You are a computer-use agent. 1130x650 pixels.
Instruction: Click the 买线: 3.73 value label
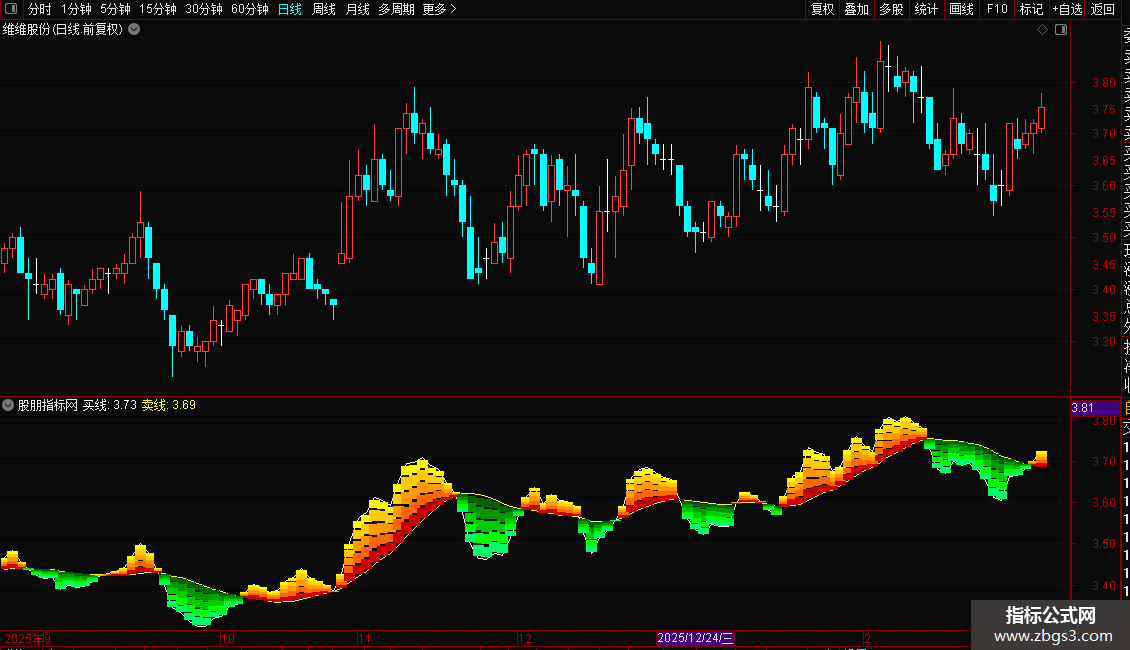point(110,405)
